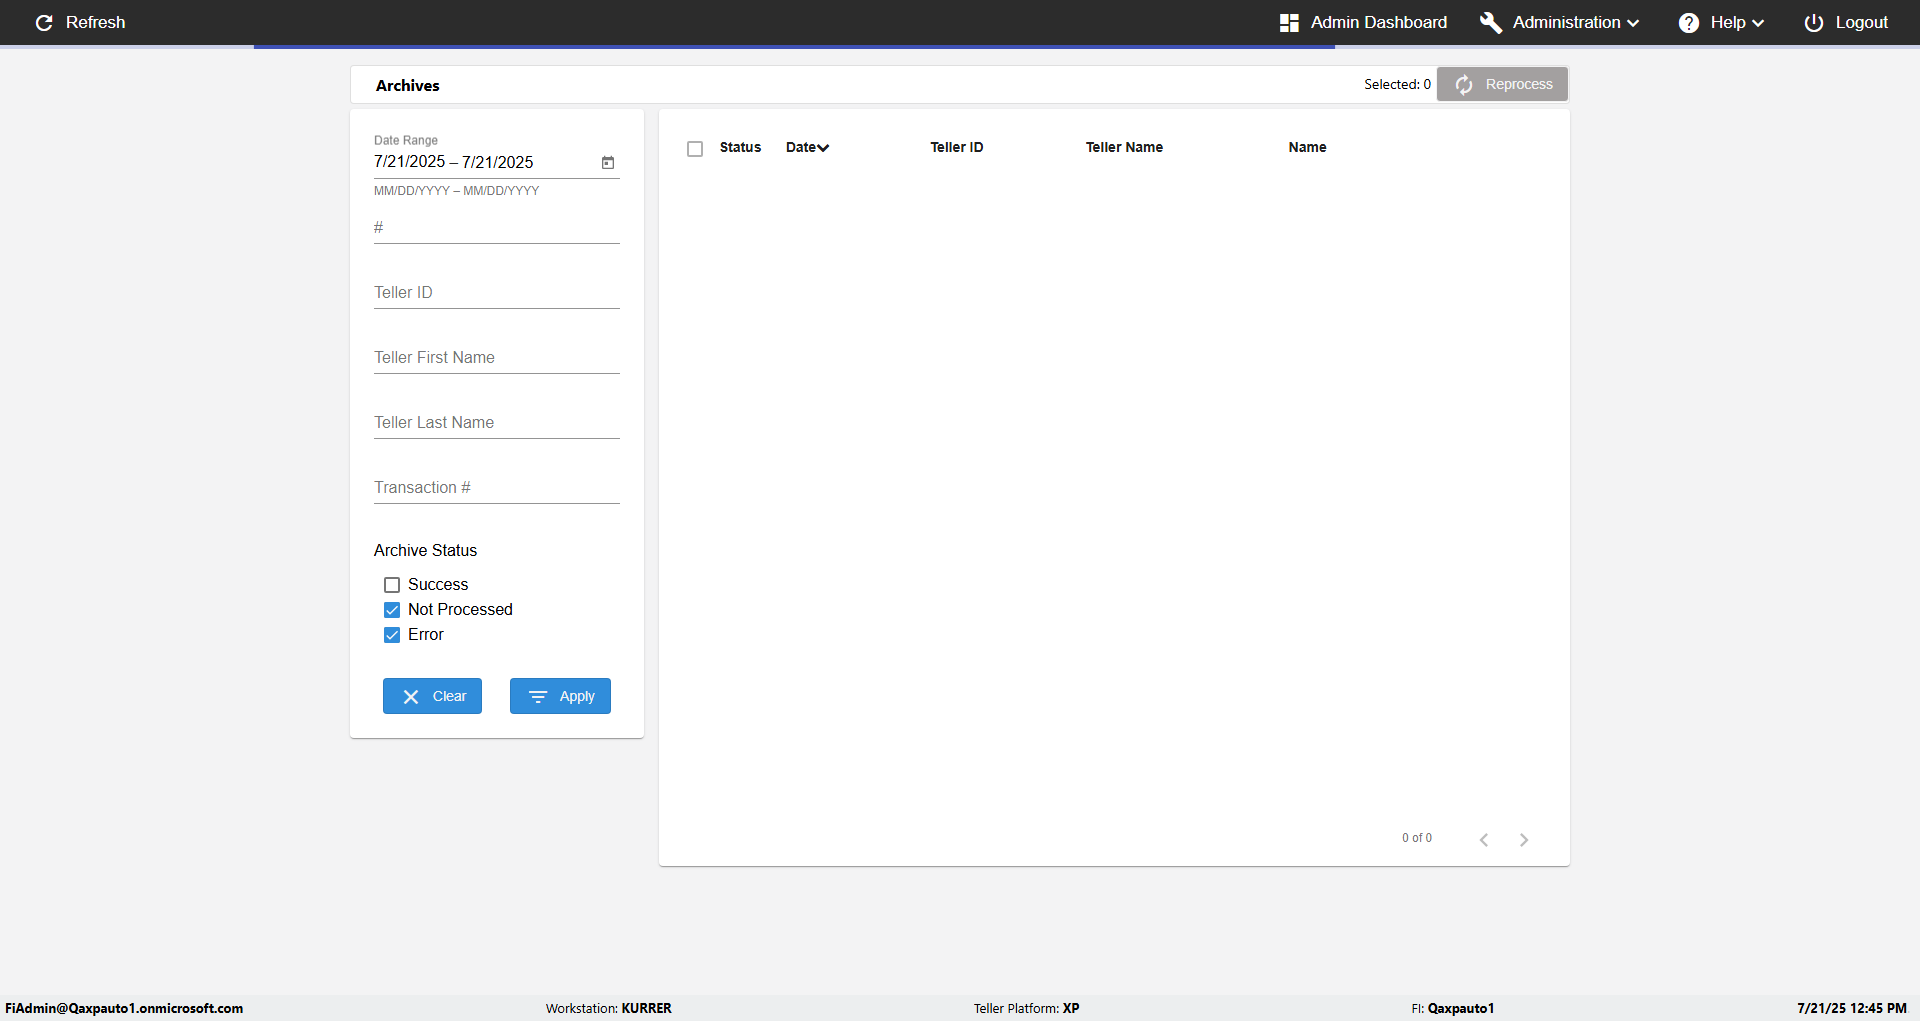The height and width of the screenshot is (1021, 1920).
Task: Apply the archive filters
Action: (560, 696)
